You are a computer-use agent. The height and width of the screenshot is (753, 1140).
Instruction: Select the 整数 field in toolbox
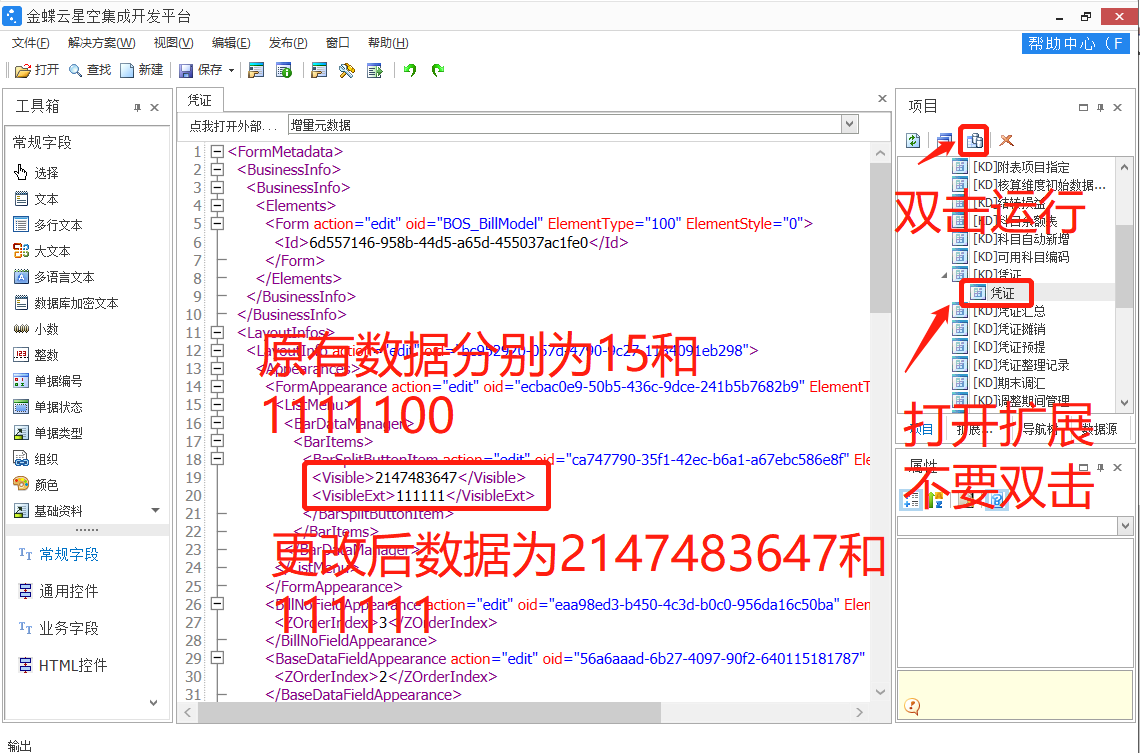coord(36,355)
